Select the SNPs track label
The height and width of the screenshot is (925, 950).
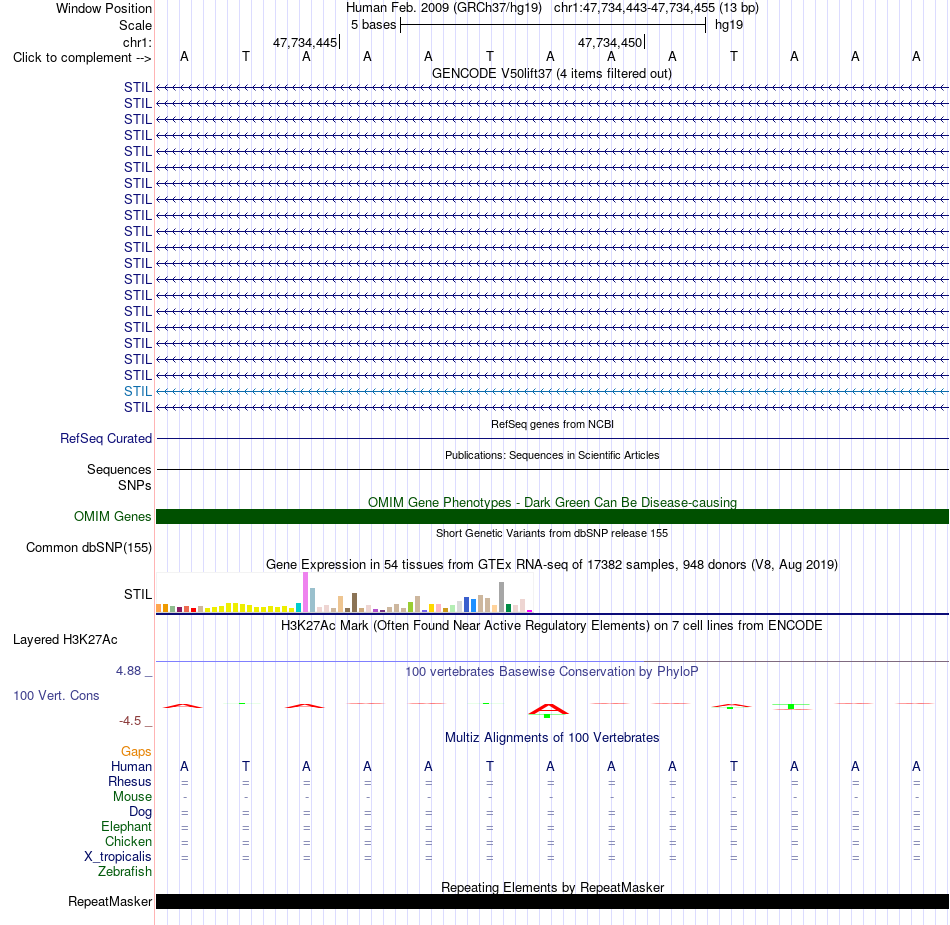click(135, 485)
